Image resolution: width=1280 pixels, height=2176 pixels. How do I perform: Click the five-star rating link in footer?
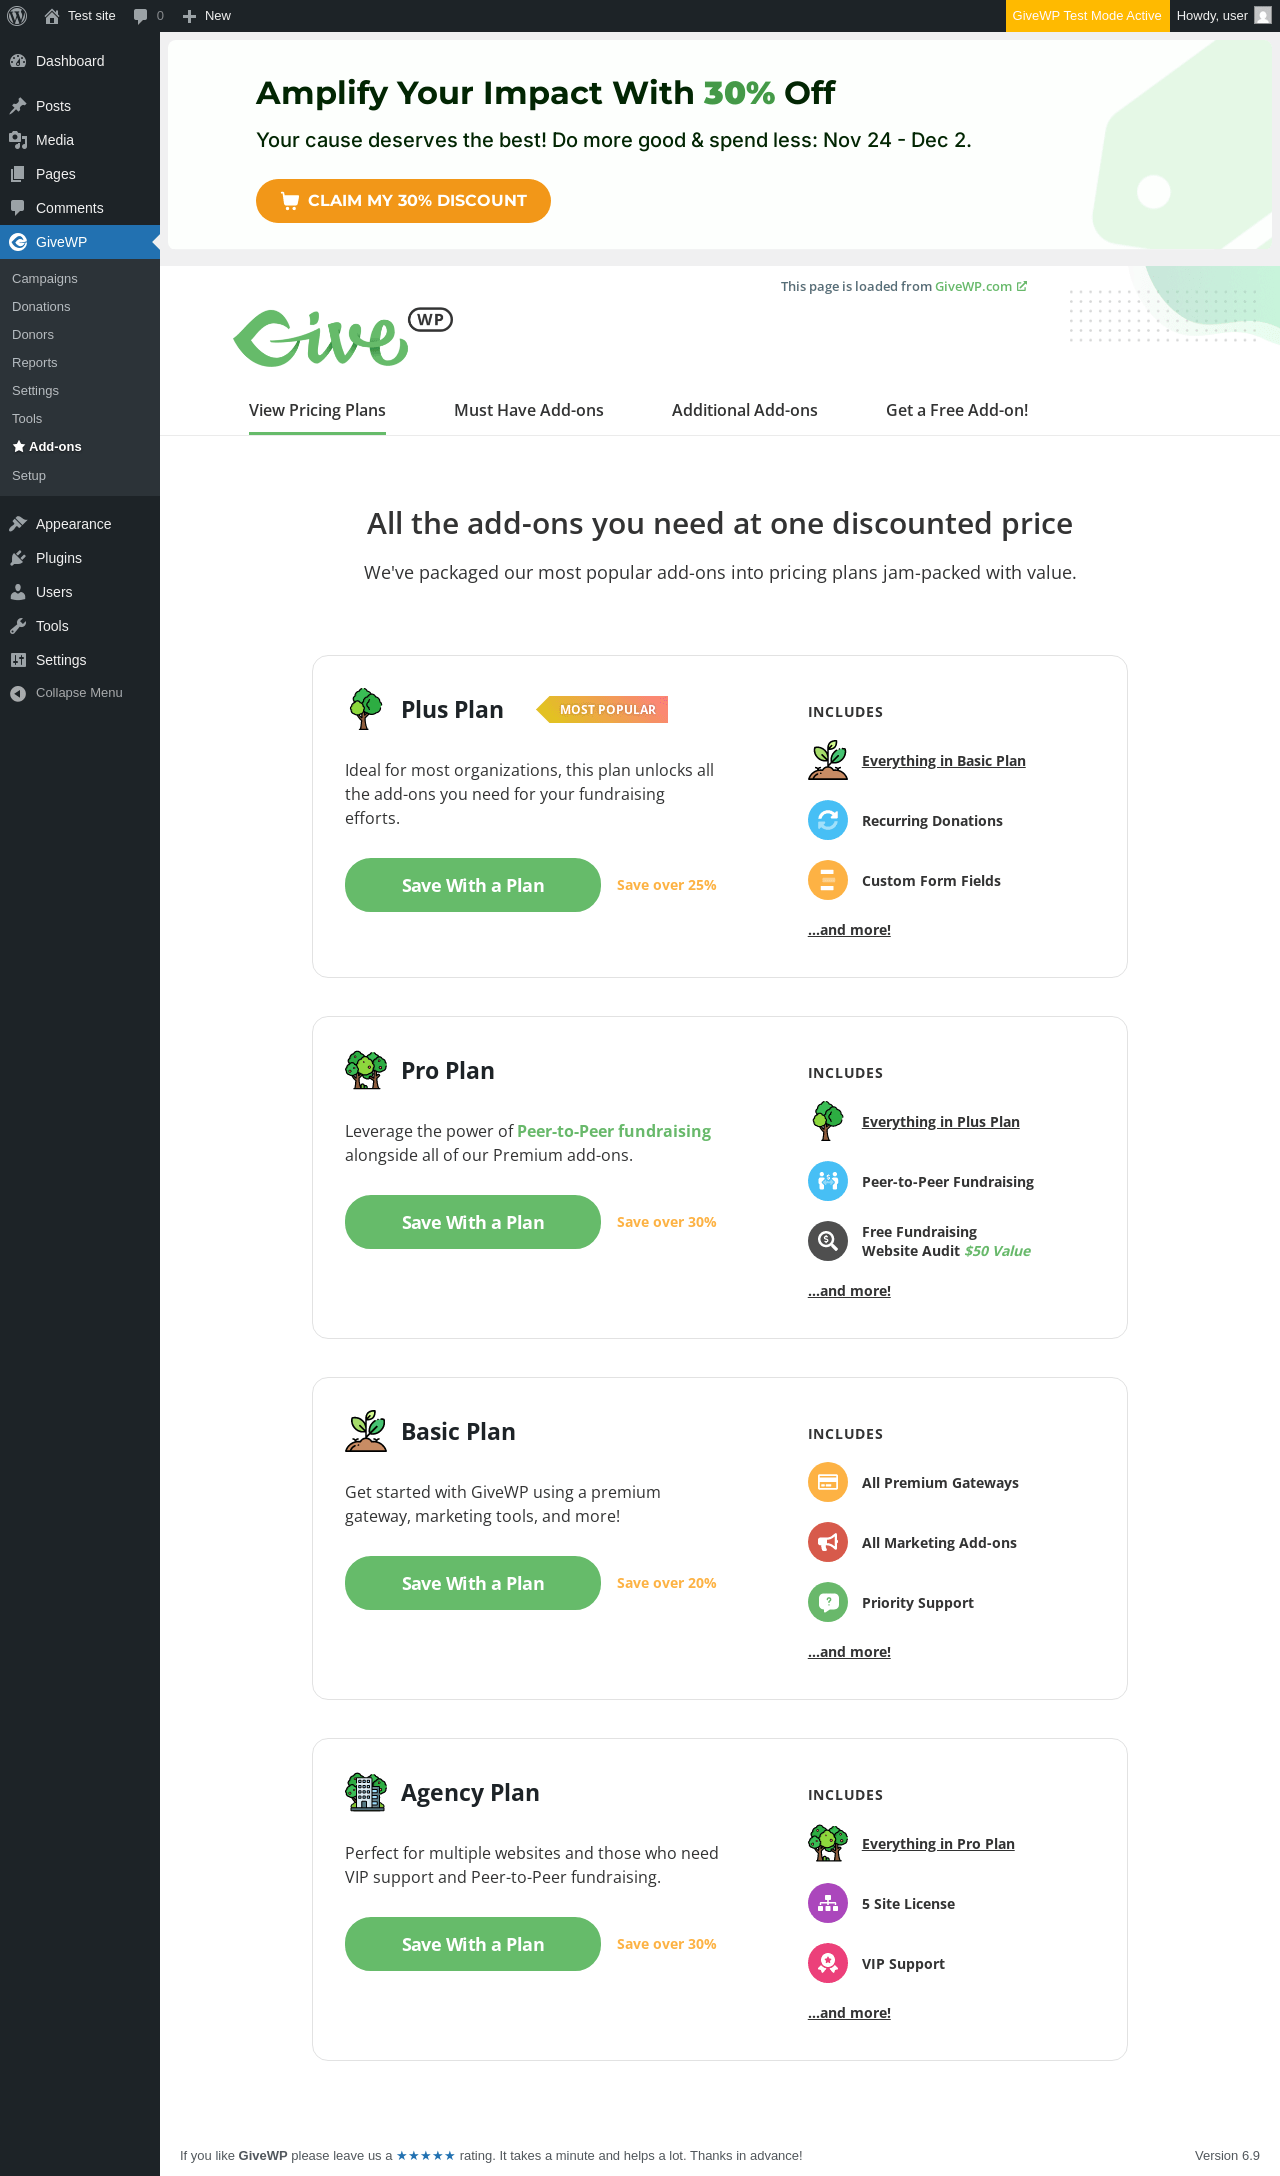click(x=426, y=2156)
